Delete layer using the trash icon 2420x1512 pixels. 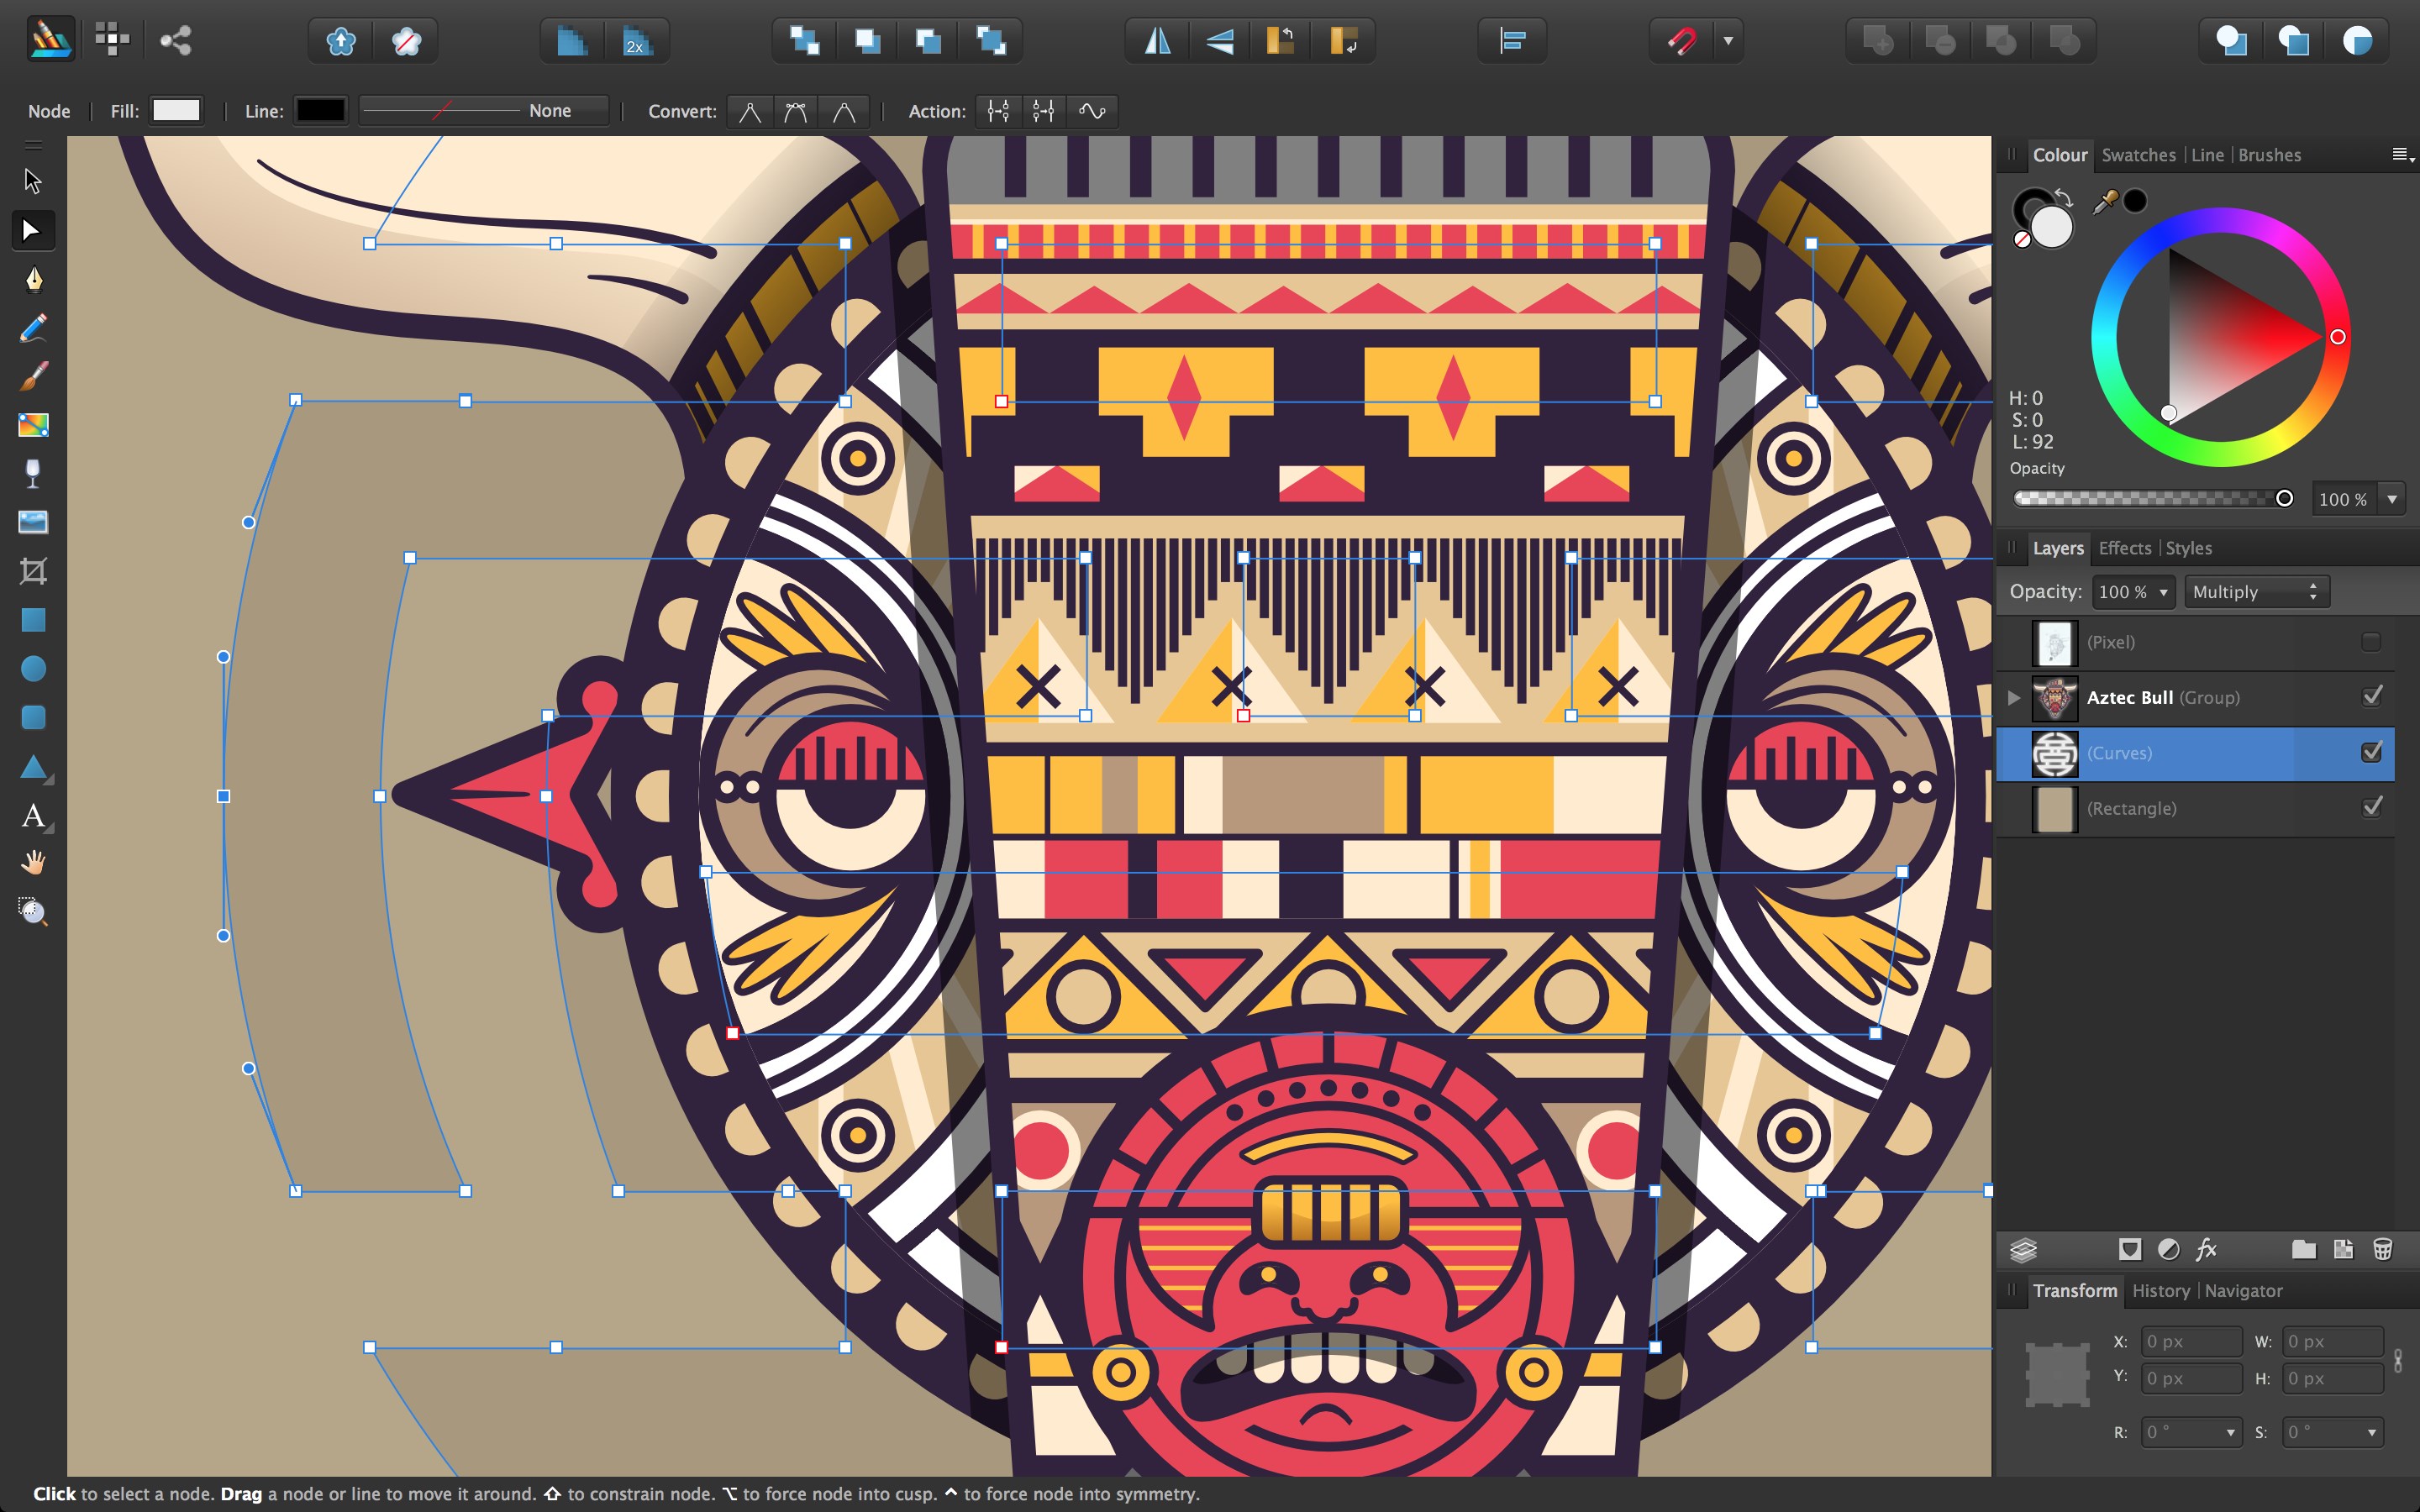[x=2384, y=1249]
